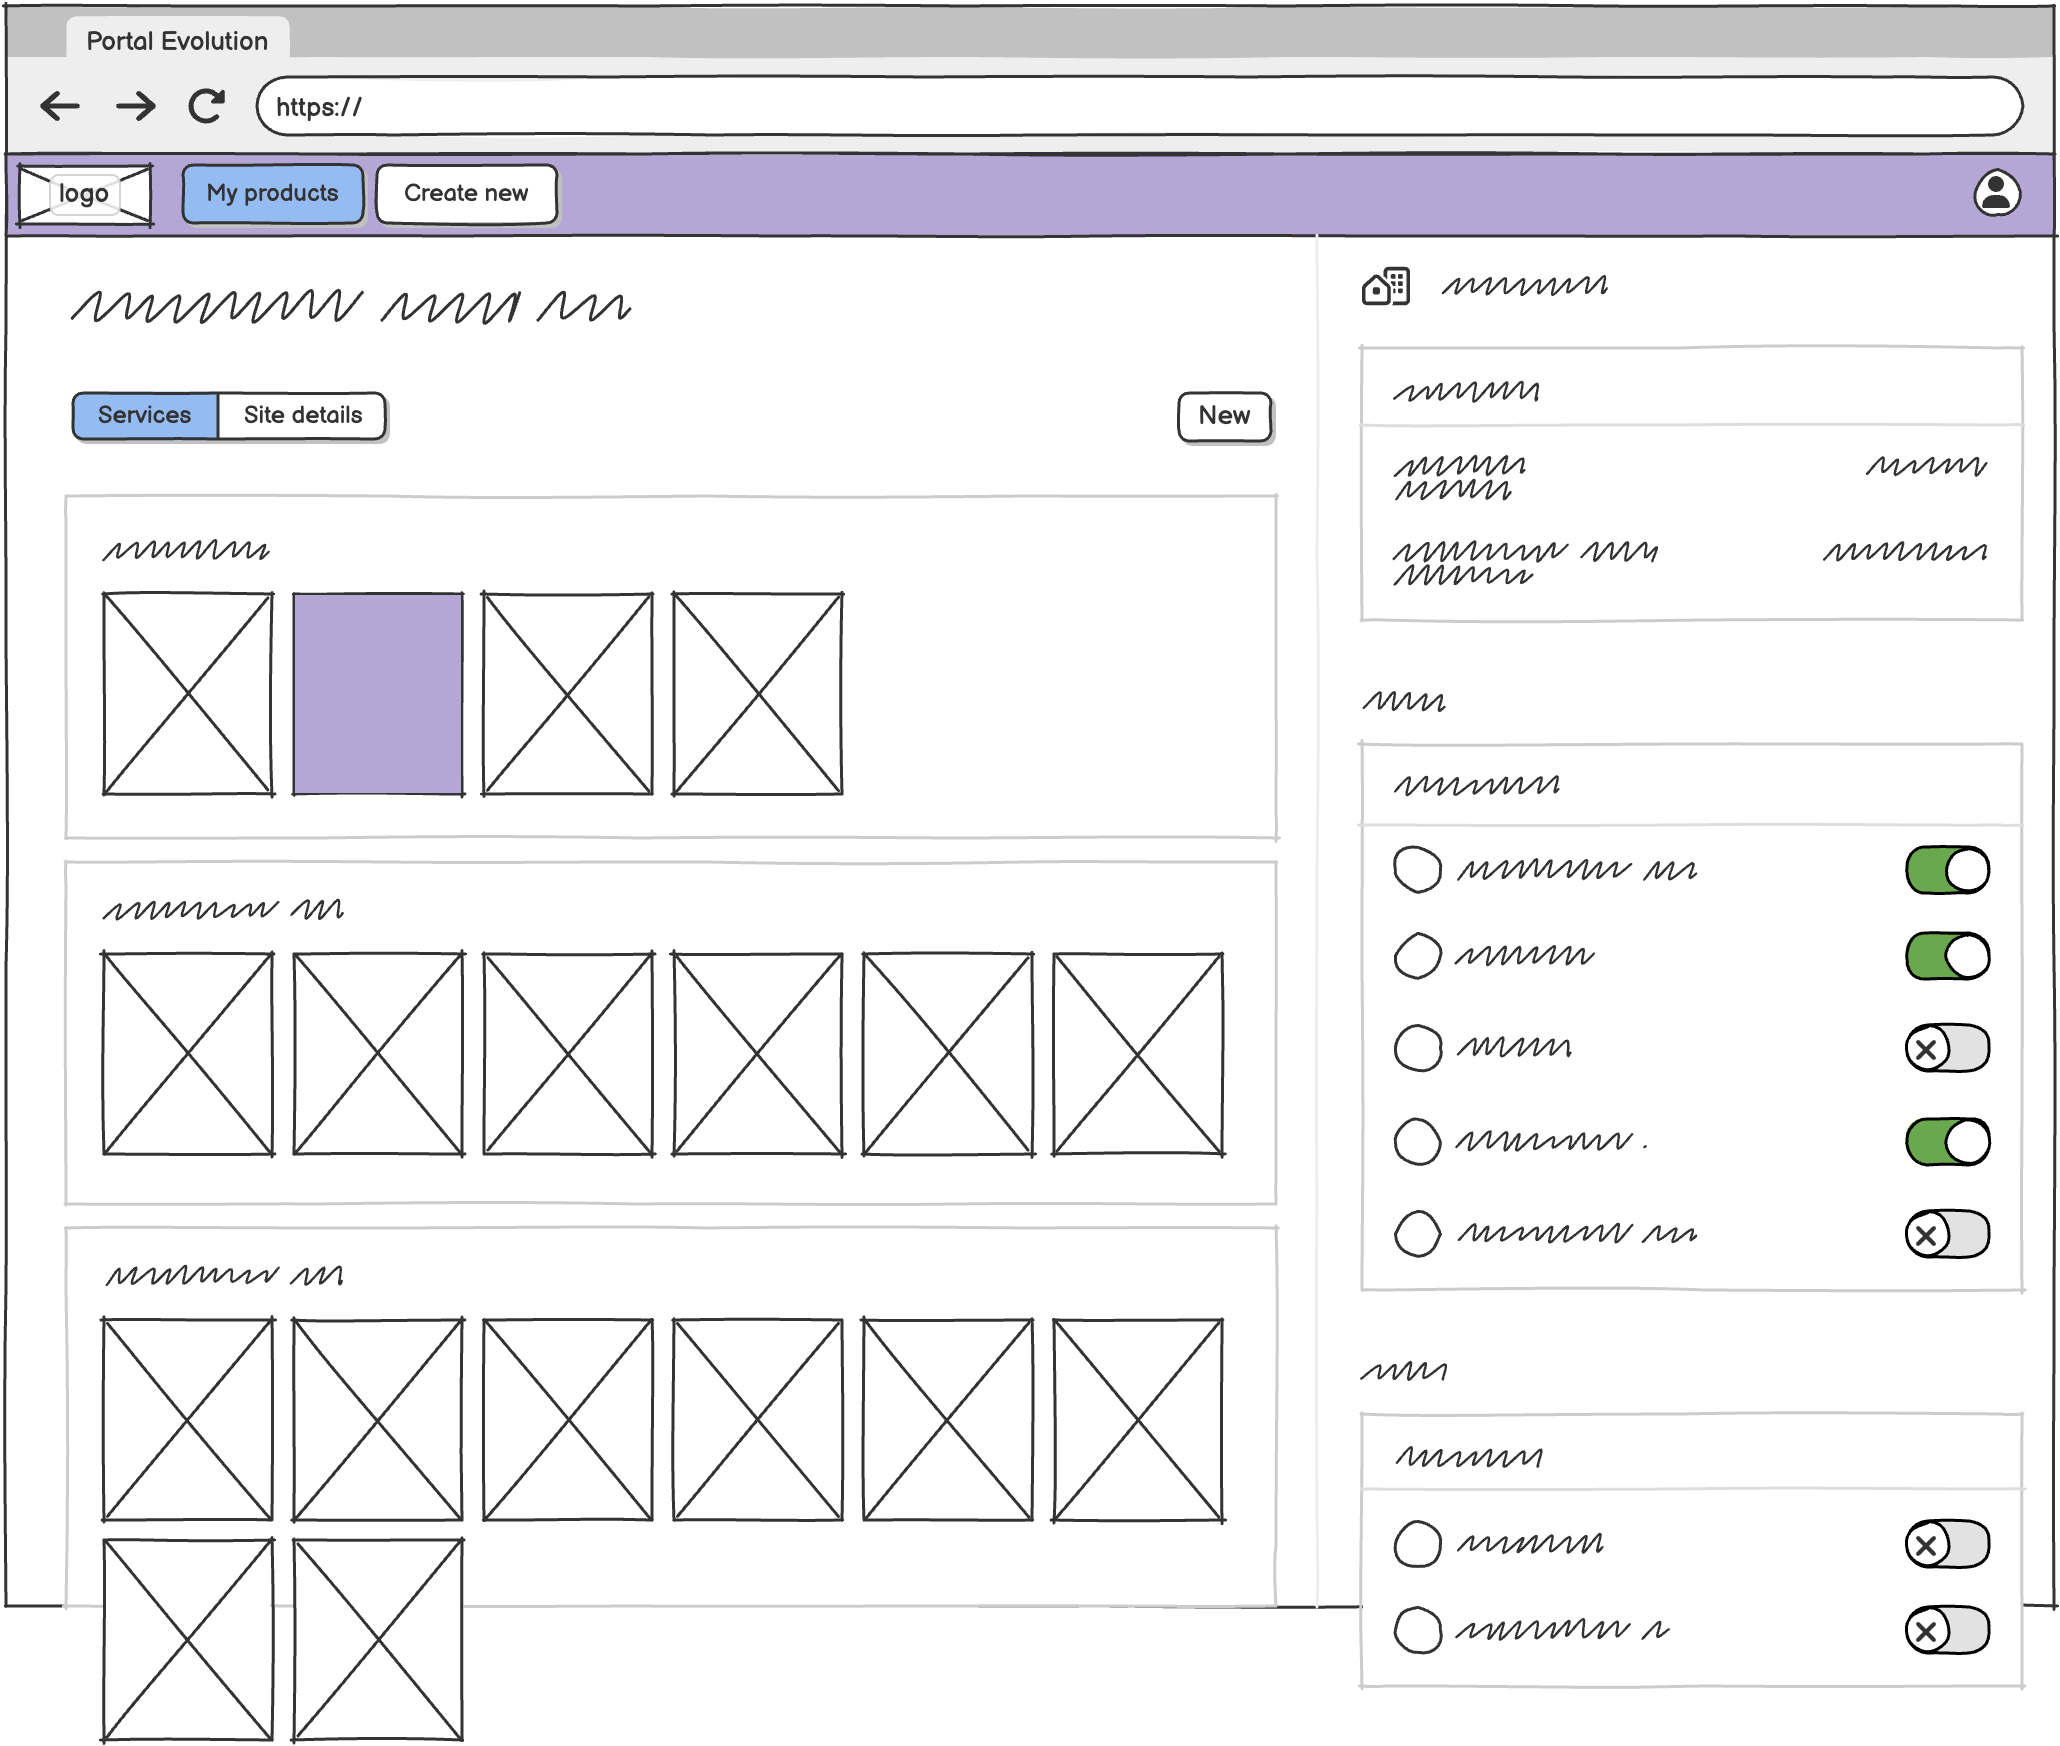Image resolution: width=2060 pixels, height=1746 pixels.
Task: Click the logo placeholder image
Action: point(85,194)
